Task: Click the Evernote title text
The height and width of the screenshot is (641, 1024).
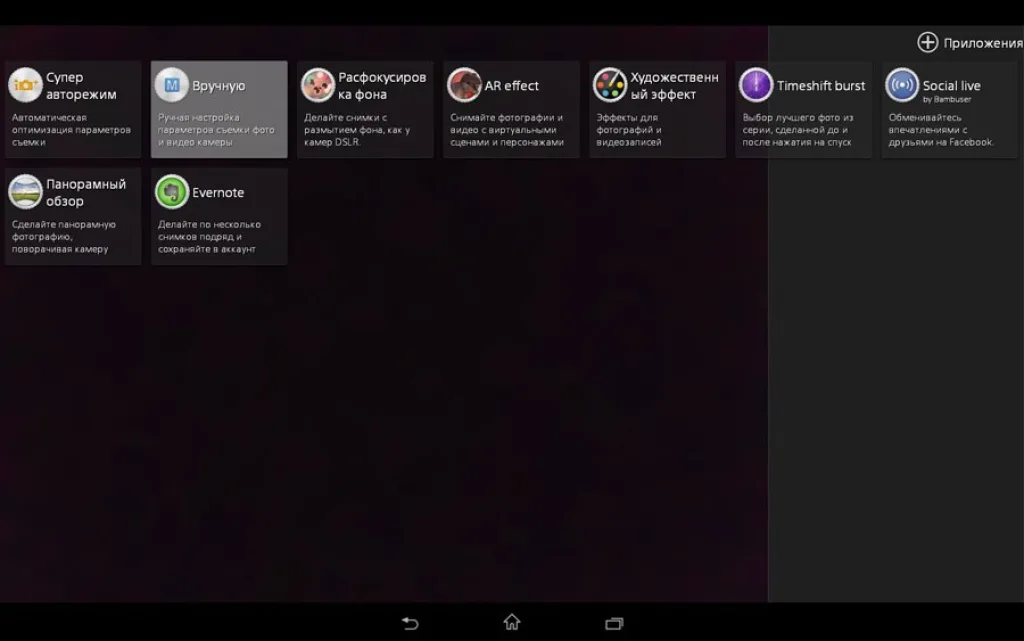Action: coord(218,193)
